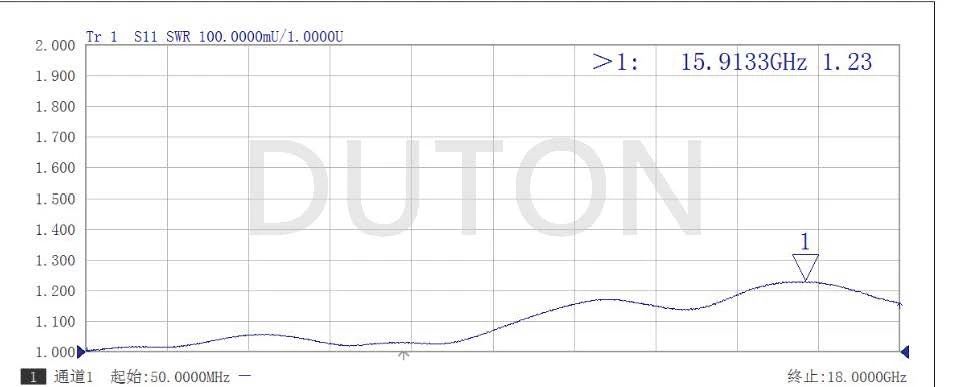
Task: Select the active marker indicator >1:
Action: (615, 62)
